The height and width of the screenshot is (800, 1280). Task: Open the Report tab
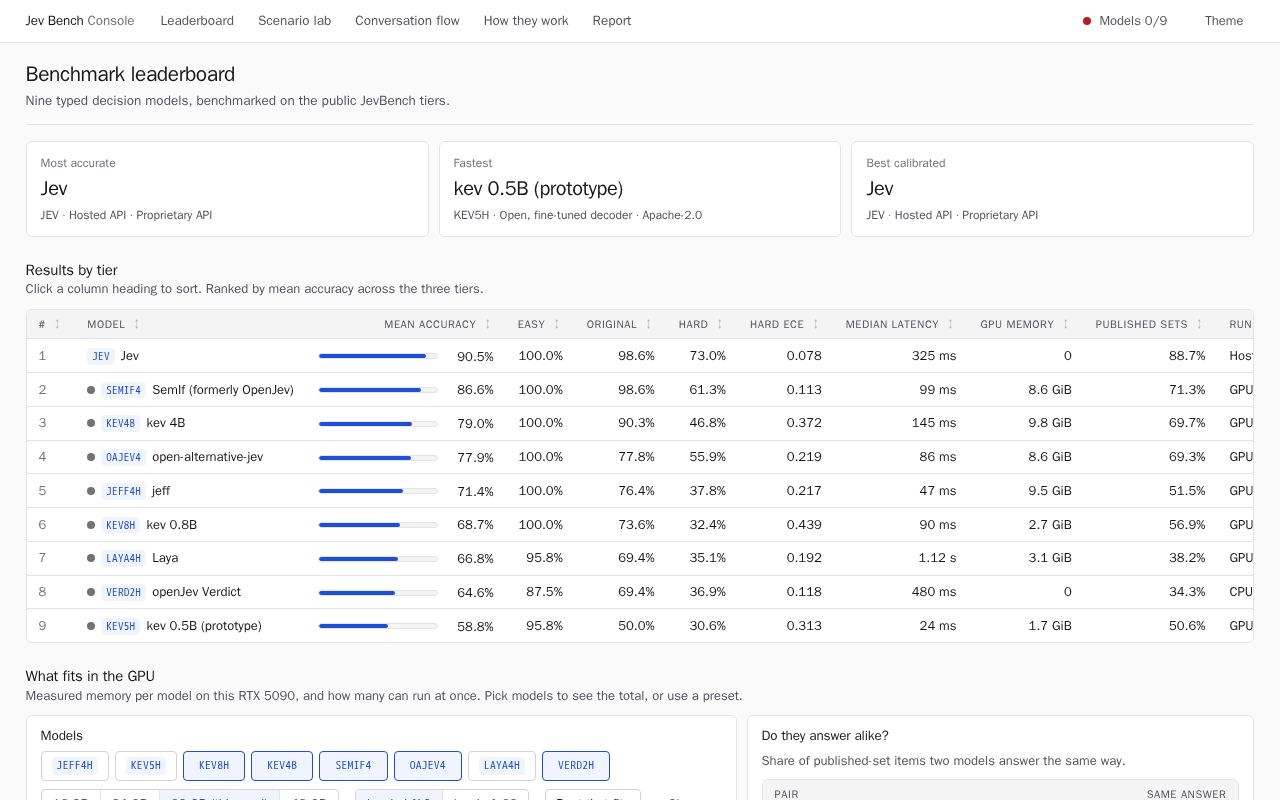click(x=612, y=21)
